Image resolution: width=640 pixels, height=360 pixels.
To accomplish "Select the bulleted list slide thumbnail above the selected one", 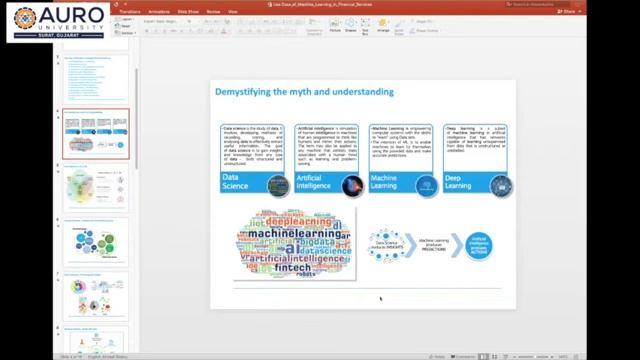I will point(96,79).
